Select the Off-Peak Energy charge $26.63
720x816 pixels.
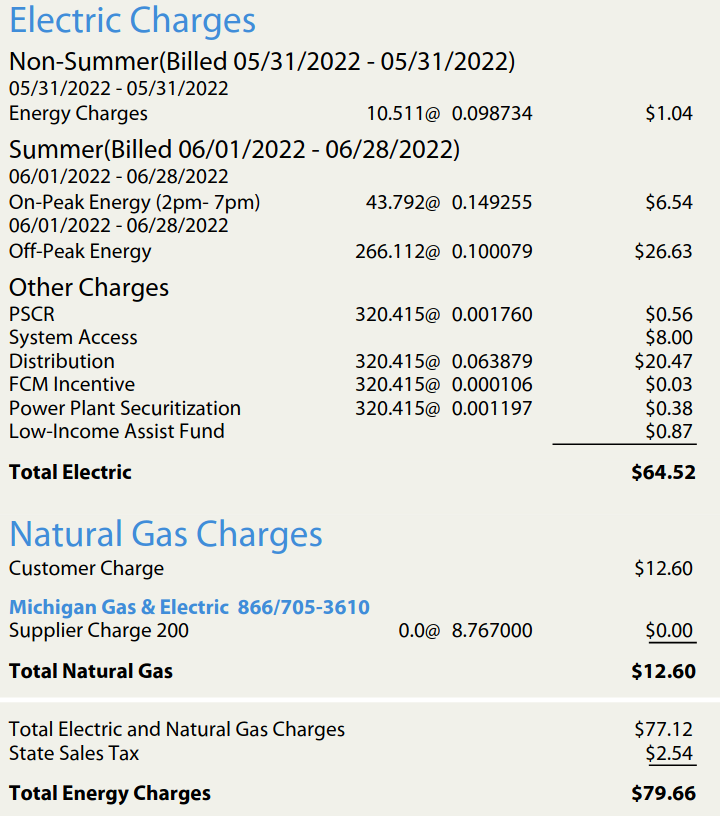click(x=663, y=251)
